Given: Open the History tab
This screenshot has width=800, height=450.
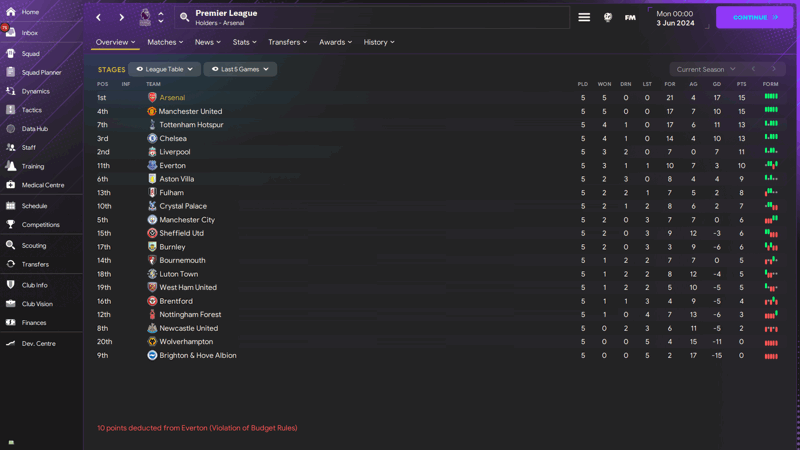Looking at the screenshot, I should click(x=379, y=42).
